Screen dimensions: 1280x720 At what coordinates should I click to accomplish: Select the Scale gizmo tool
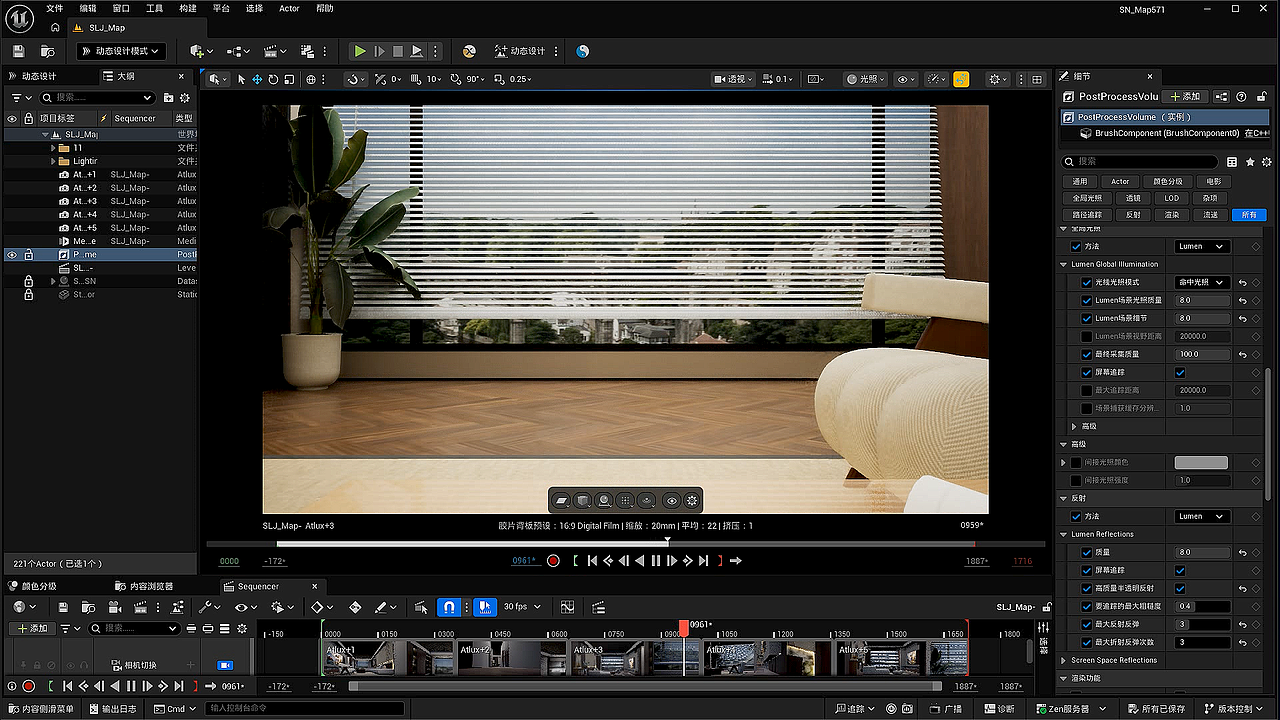tap(289, 79)
